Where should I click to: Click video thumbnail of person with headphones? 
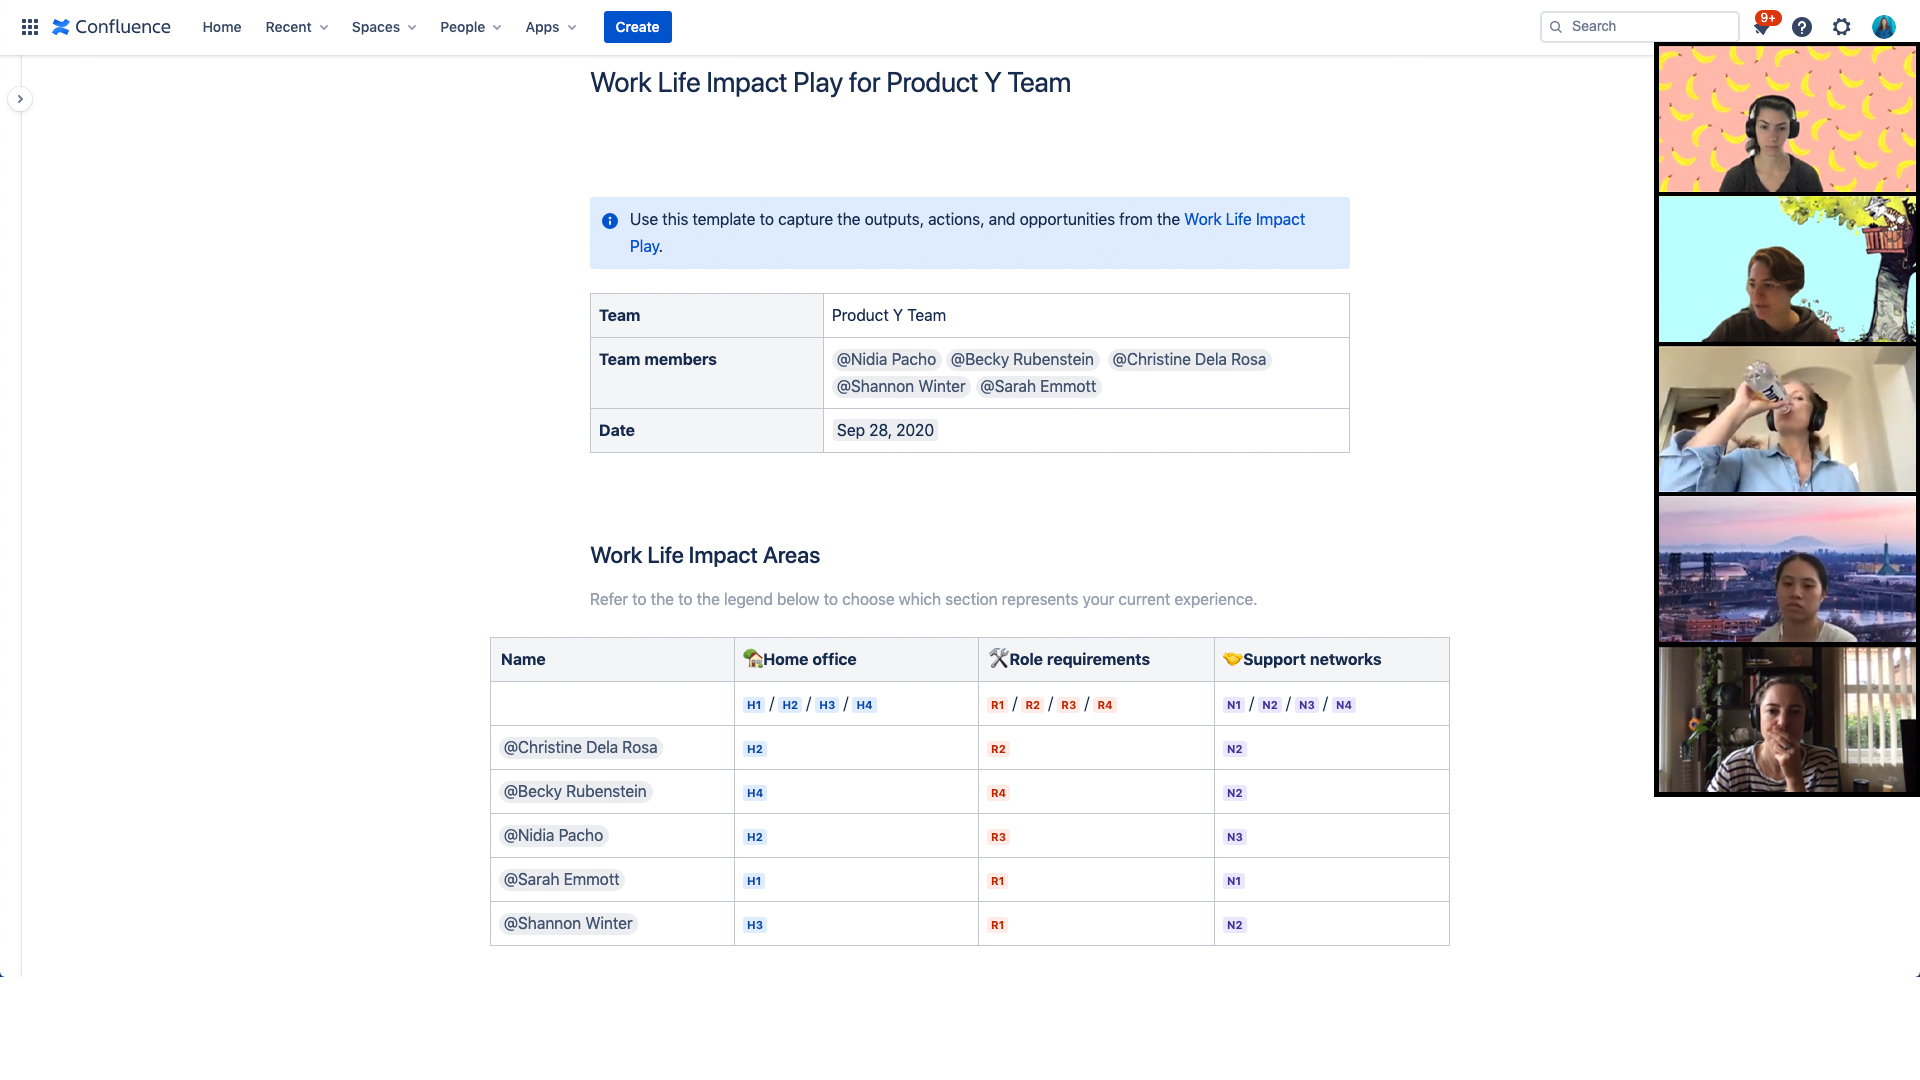click(x=1787, y=117)
